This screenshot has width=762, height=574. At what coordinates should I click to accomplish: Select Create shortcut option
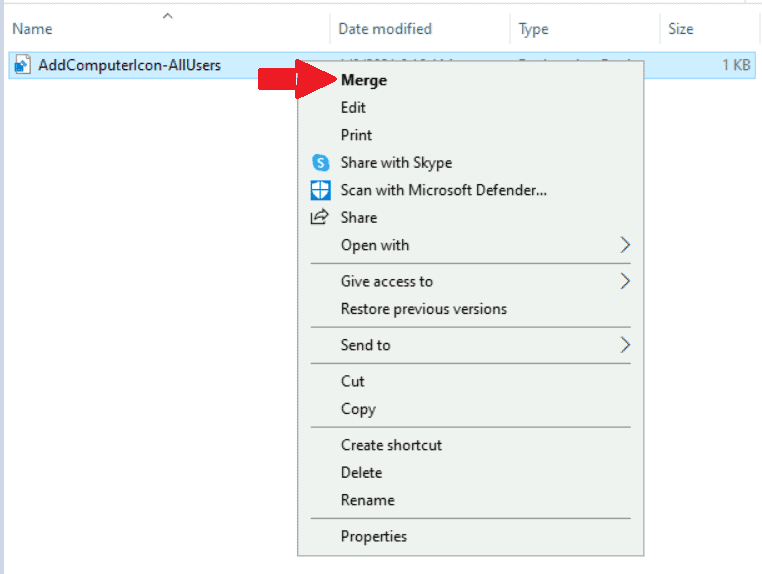tap(391, 445)
